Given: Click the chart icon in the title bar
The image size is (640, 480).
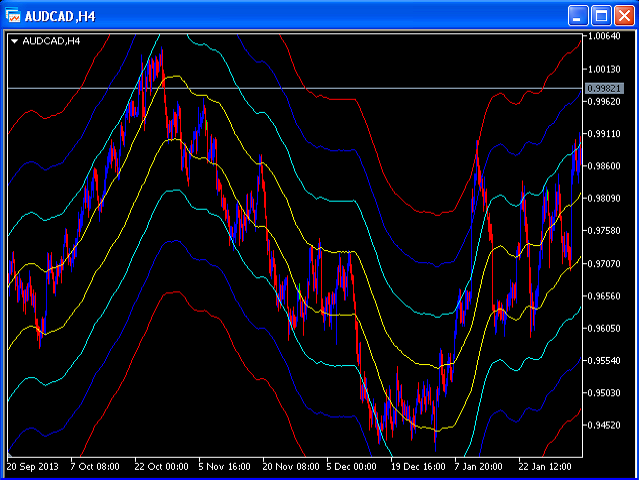Looking at the screenshot, I should pos(13,16).
